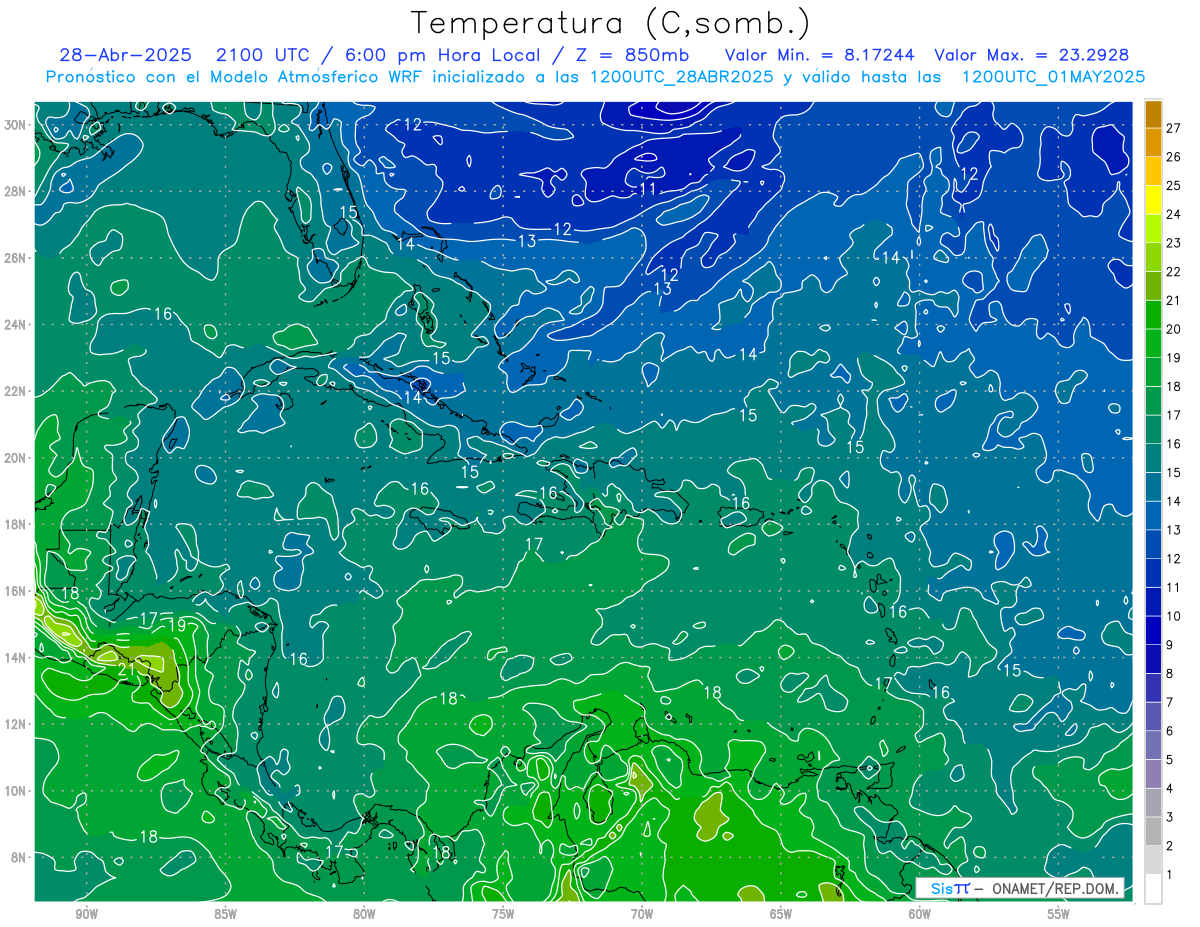
Task: Click the legend value "3"
Action: pos(1170,817)
